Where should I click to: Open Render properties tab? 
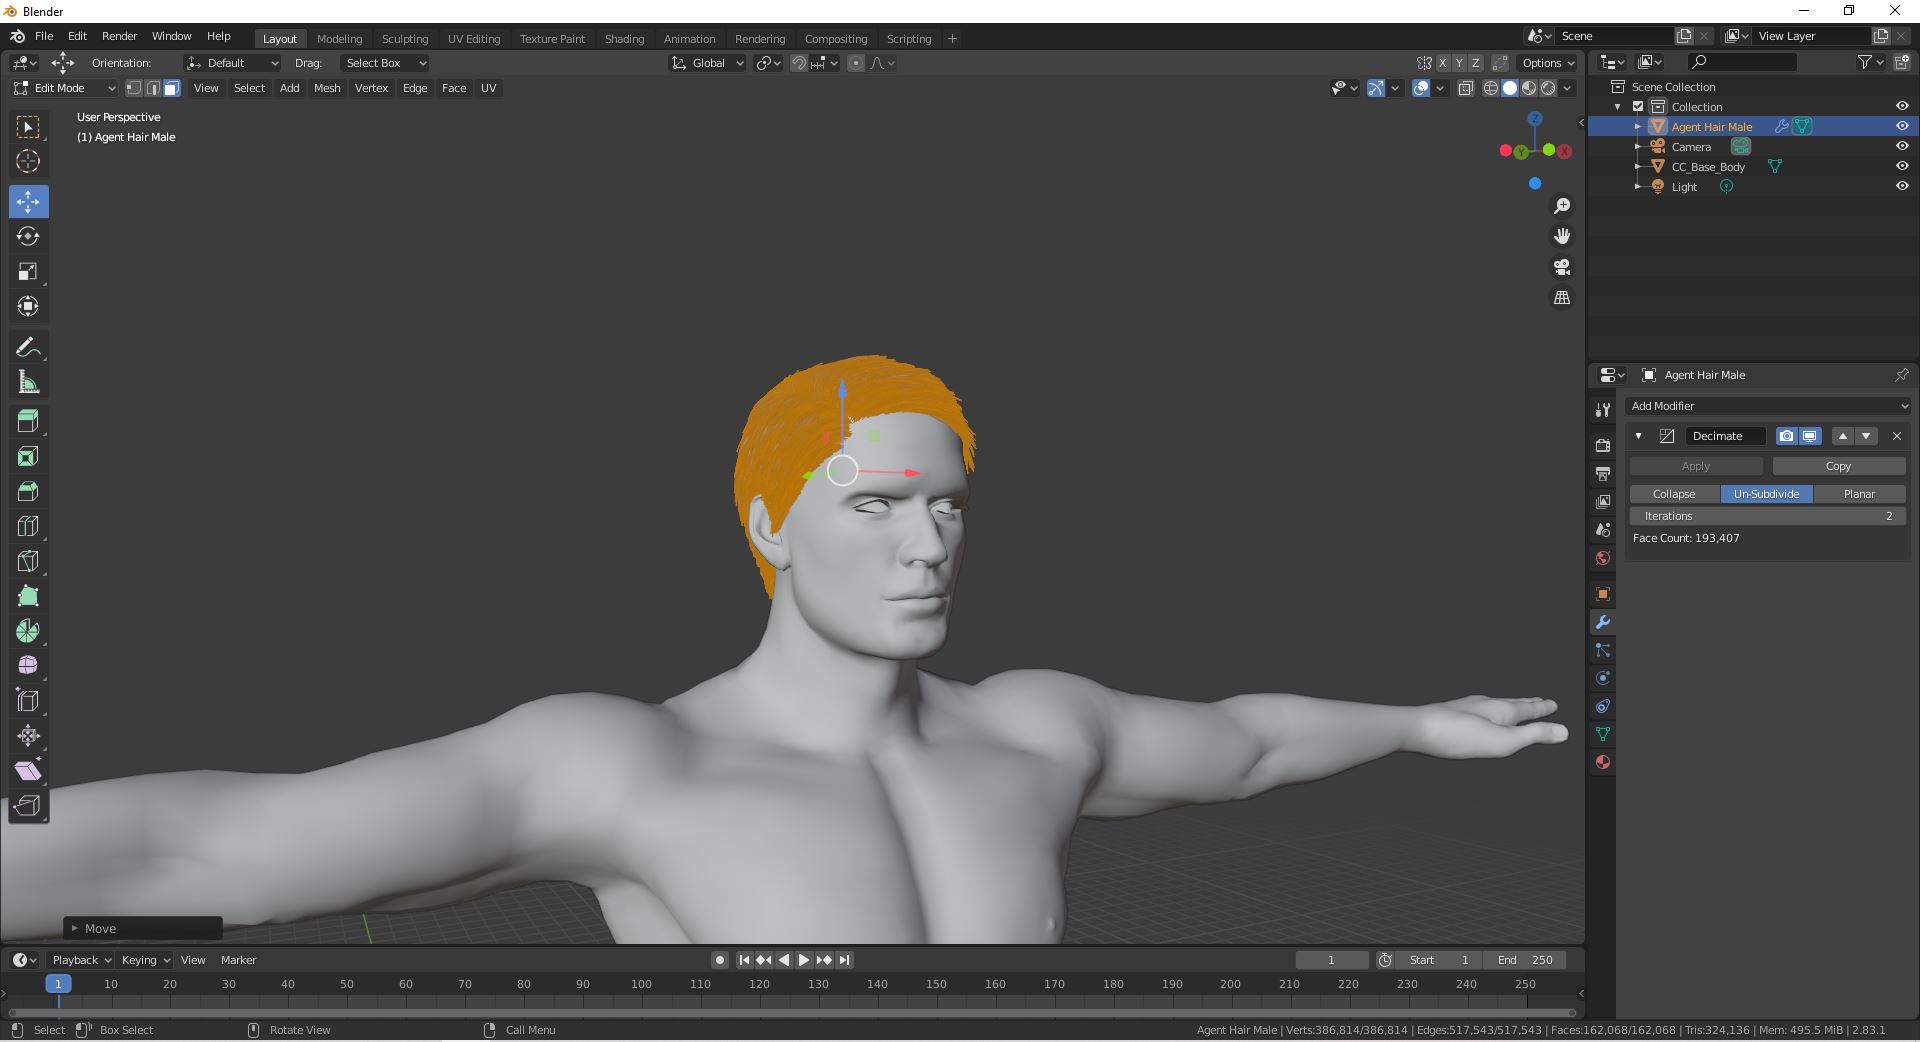[1603, 445]
